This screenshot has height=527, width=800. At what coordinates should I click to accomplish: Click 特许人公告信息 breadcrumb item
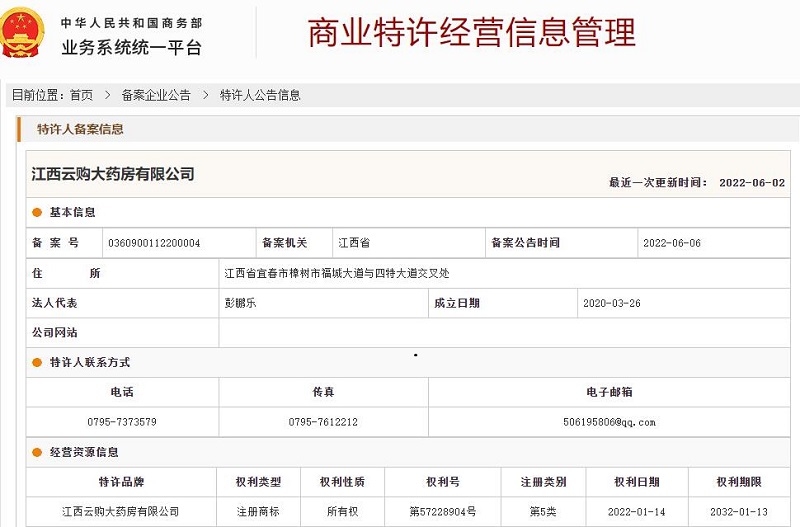click(260, 95)
